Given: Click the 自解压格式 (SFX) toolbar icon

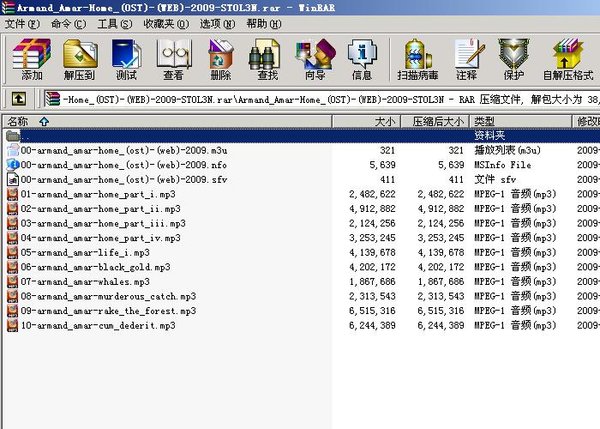Looking at the screenshot, I should (568, 59).
